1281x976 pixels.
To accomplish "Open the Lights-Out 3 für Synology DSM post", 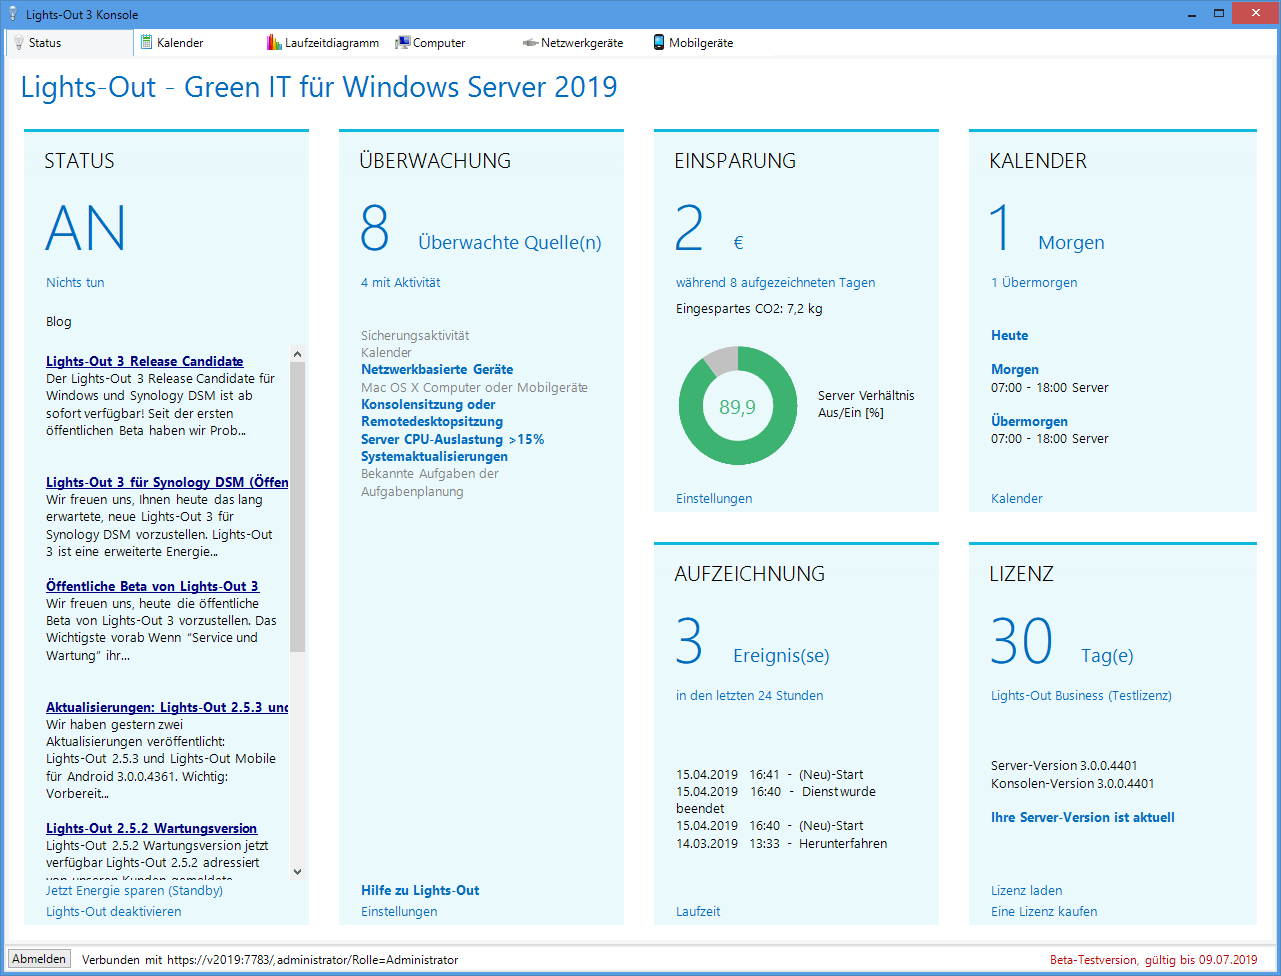I will (167, 482).
